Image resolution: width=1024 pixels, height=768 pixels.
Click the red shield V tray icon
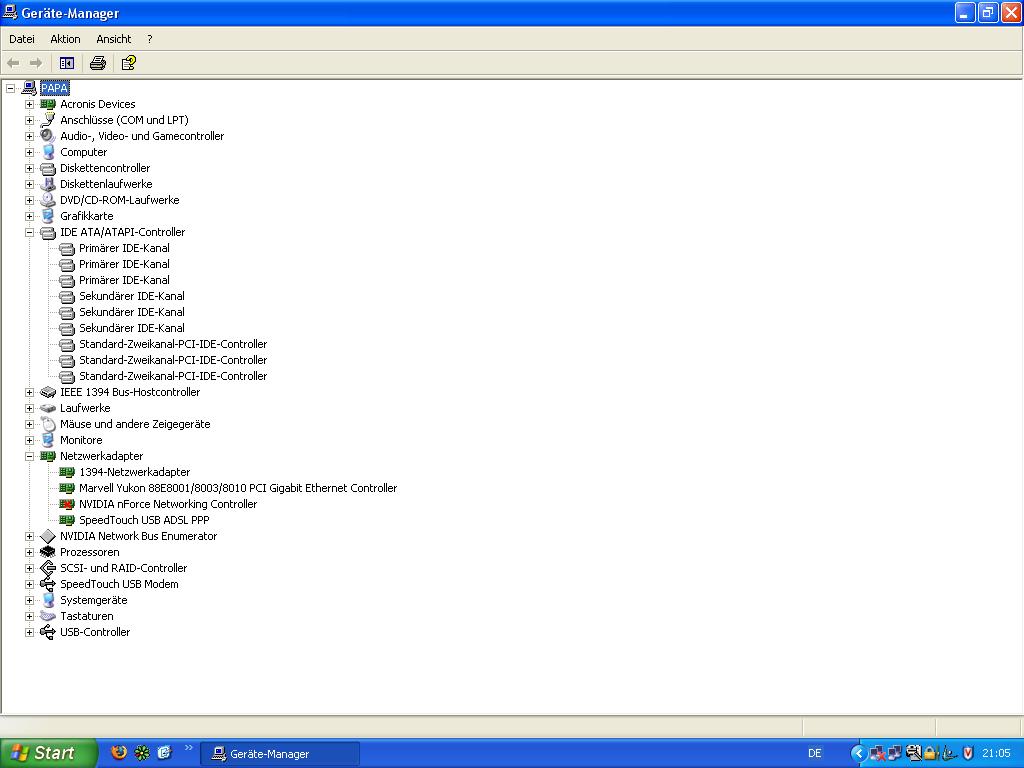click(968, 754)
